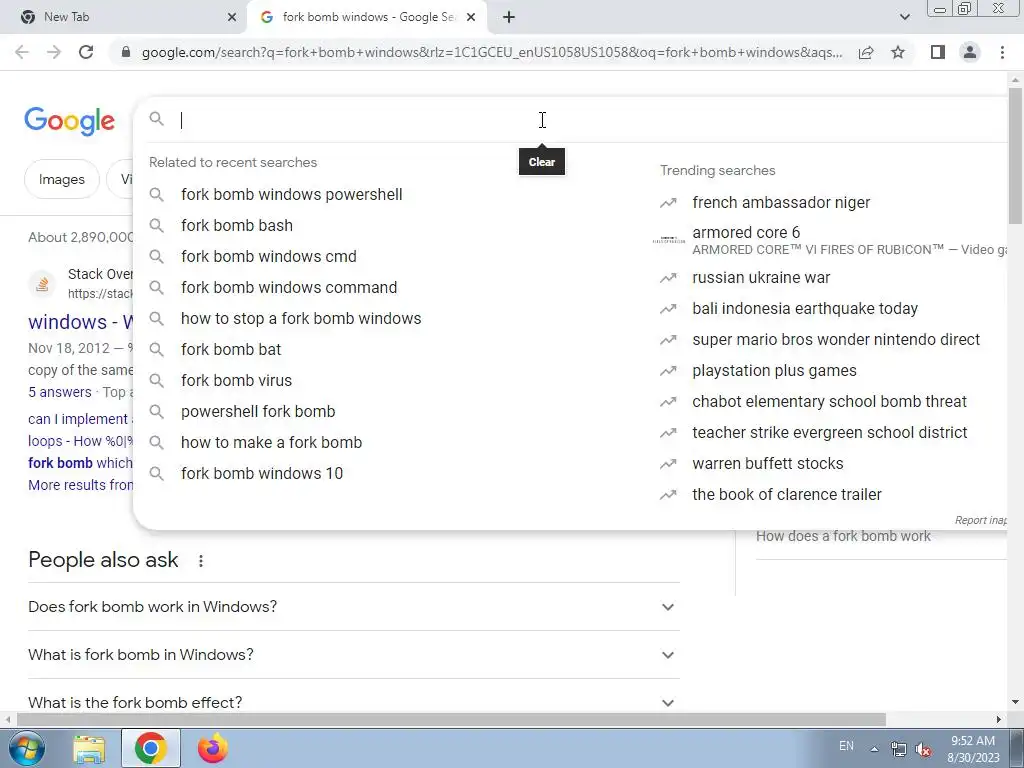The height and width of the screenshot is (768, 1024).
Task: Click muted volume icon in system tray
Action: point(923,750)
